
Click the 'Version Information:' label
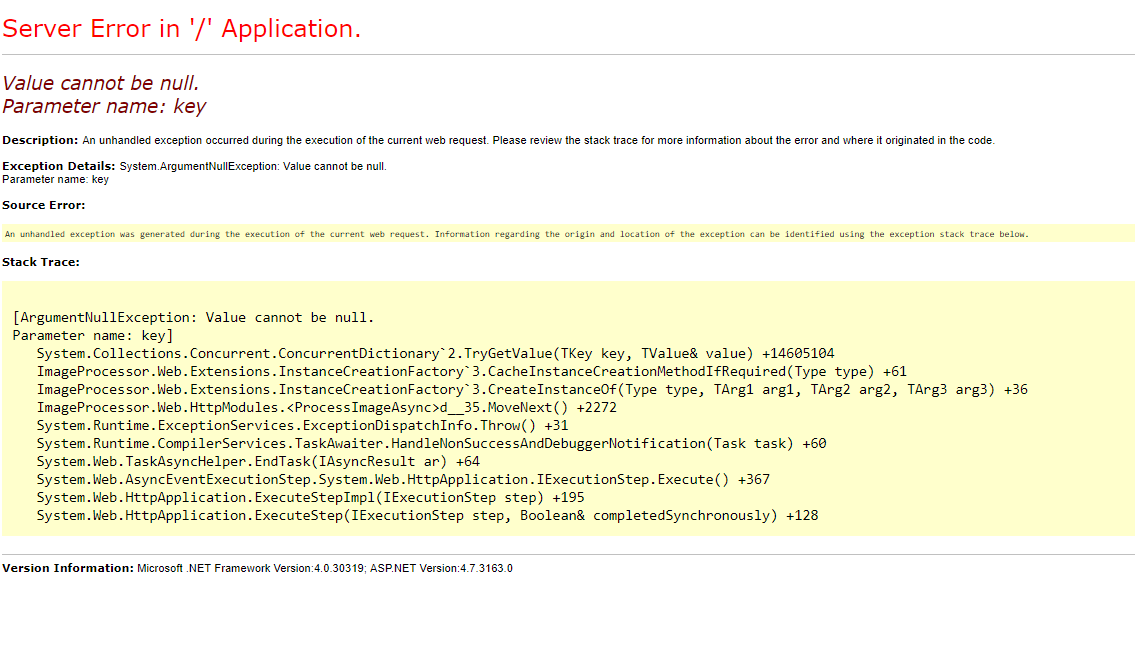(x=68, y=569)
